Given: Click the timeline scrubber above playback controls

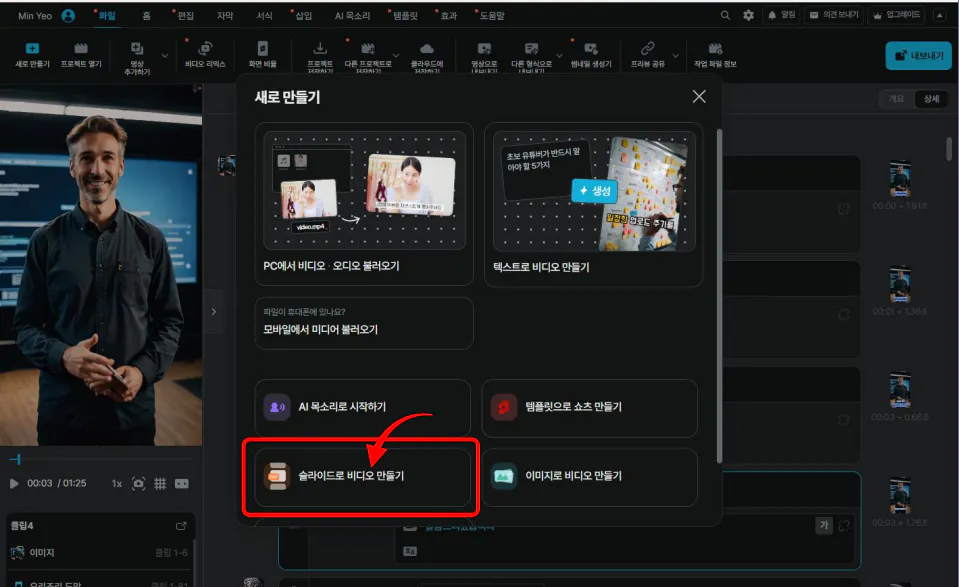Looking at the screenshot, I should (100, 458).
